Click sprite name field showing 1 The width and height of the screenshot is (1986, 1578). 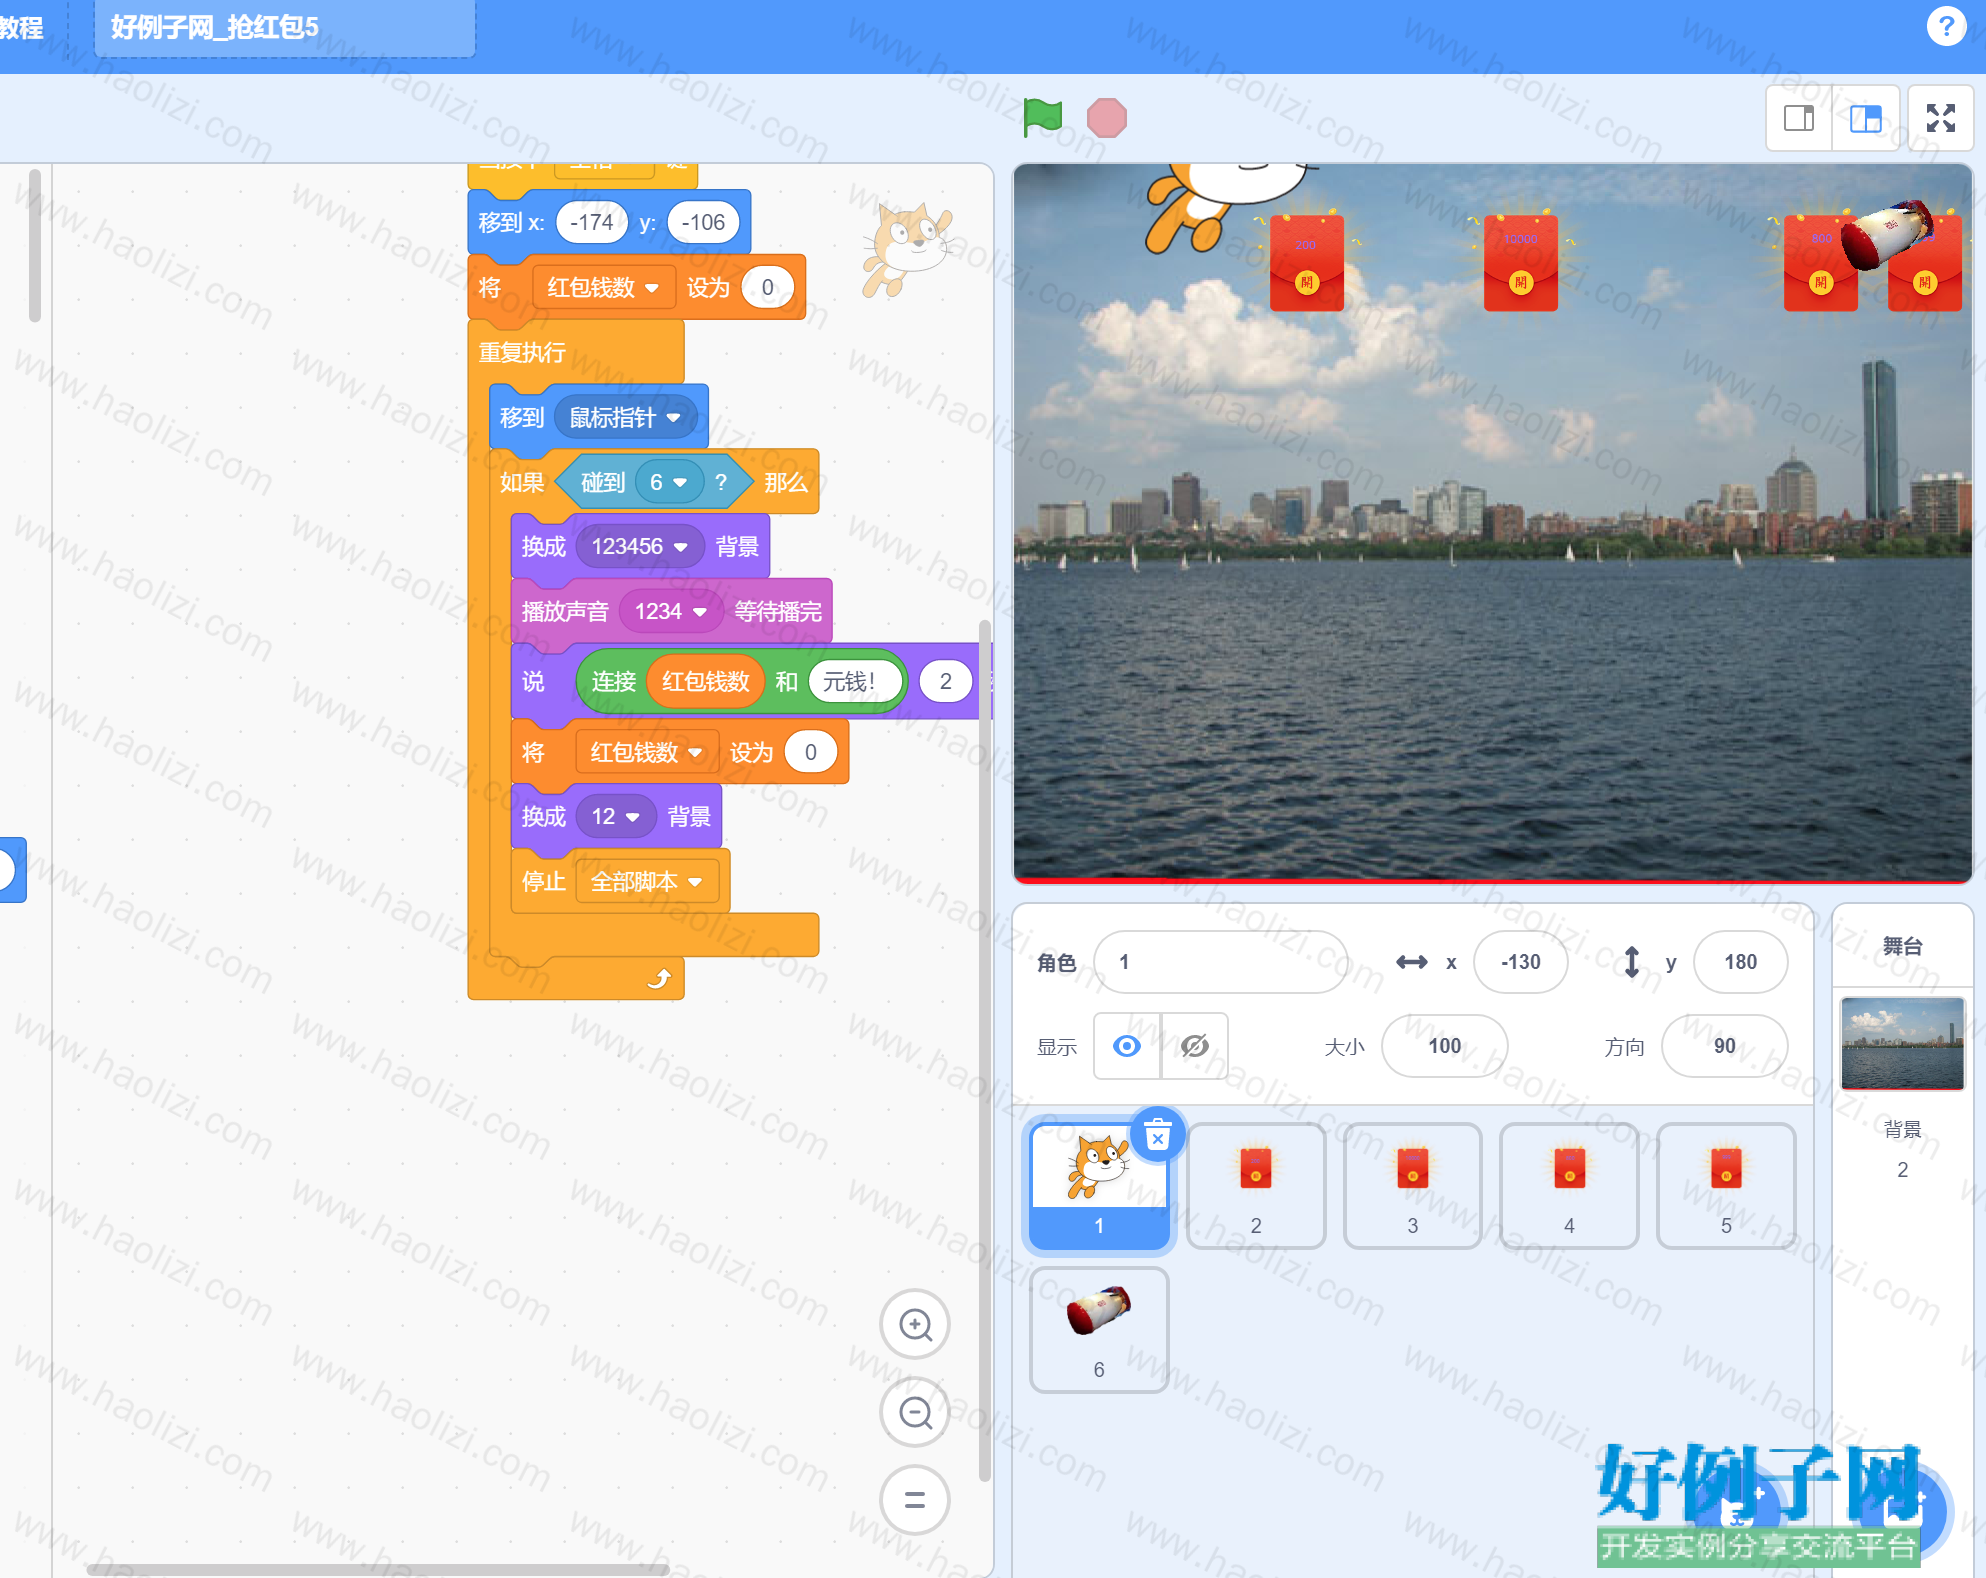tap(1220, 962)
